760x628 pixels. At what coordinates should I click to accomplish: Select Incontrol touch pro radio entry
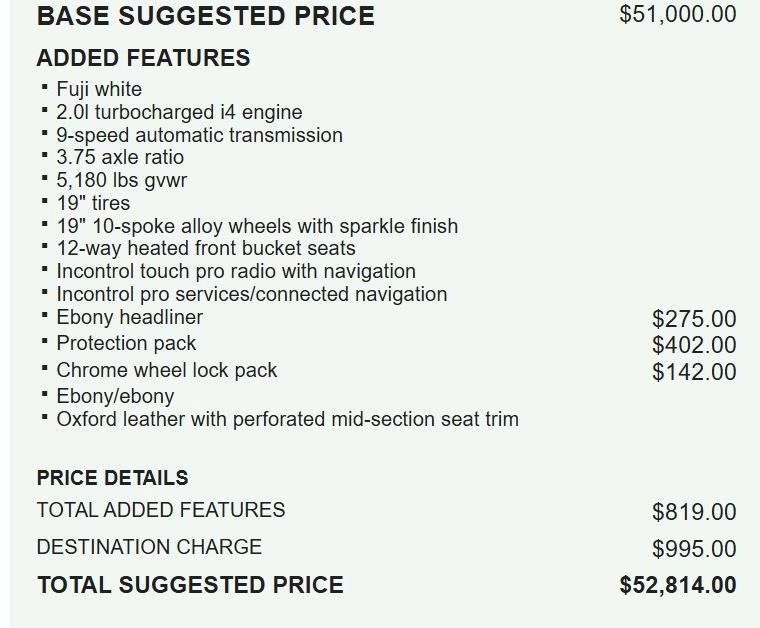click(236, 271)
